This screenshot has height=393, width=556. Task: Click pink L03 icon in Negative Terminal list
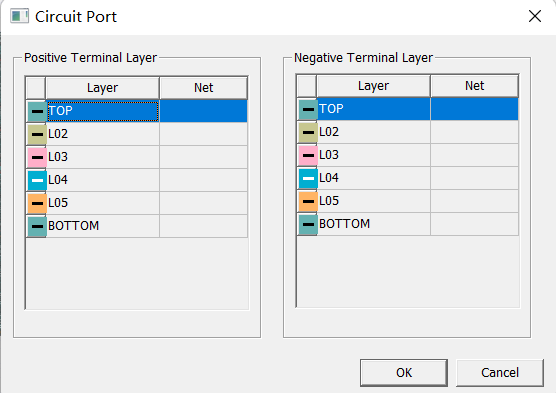click(308, 155)
